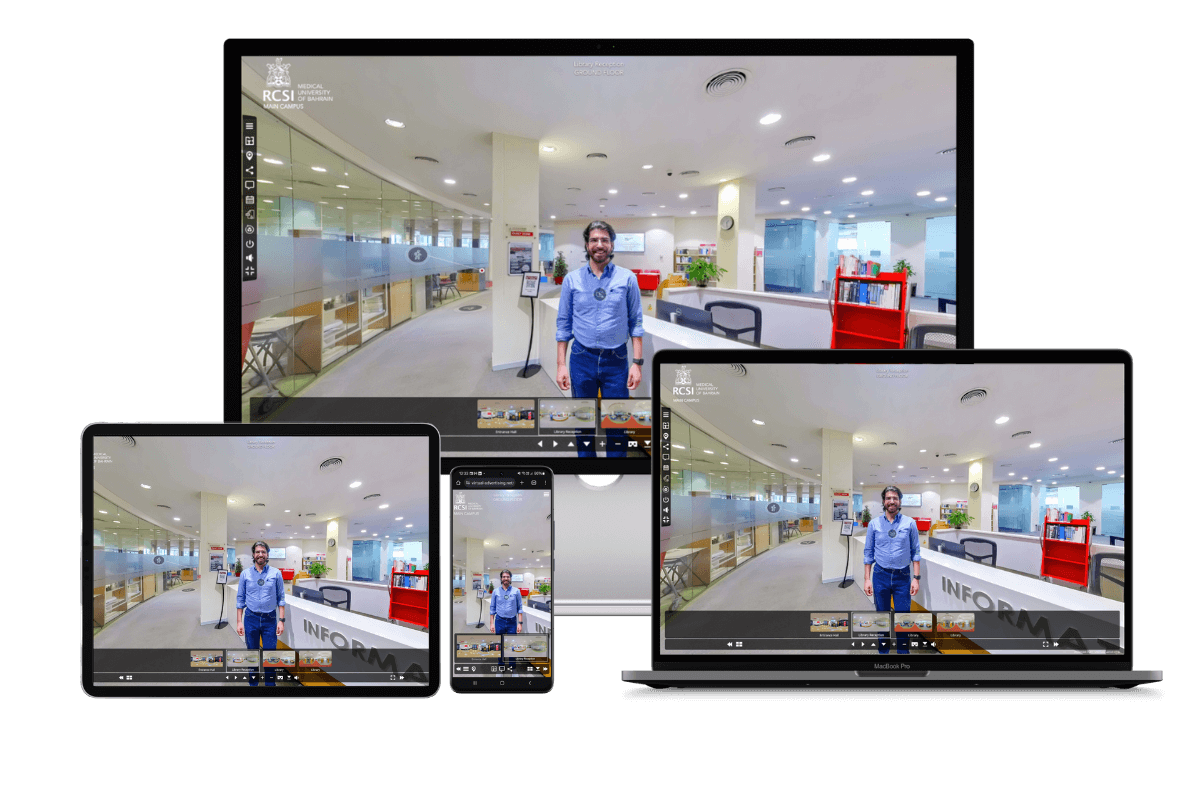Open the browser tabs switcher on the phone
1200x800 pixels.
click(x=534, y=482)
